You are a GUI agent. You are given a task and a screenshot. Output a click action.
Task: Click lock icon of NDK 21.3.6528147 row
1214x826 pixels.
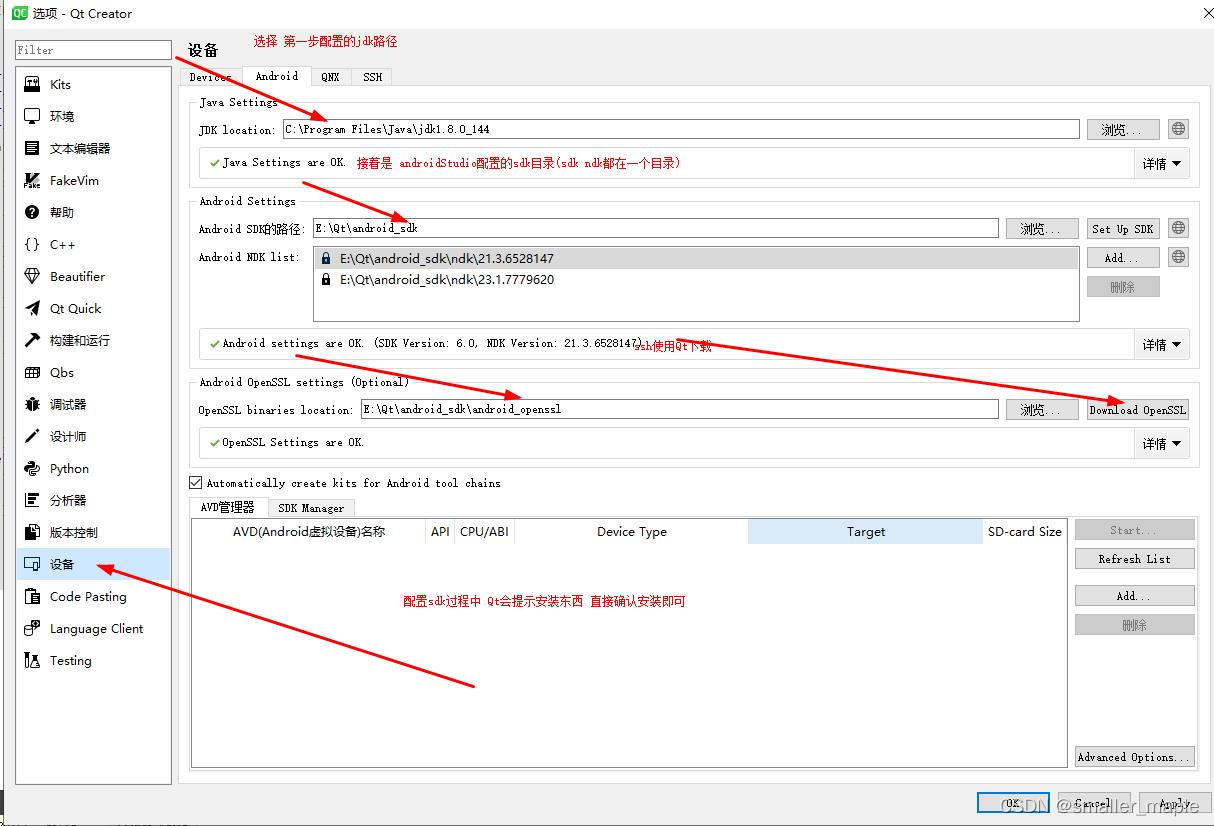[x=326, y=258]
